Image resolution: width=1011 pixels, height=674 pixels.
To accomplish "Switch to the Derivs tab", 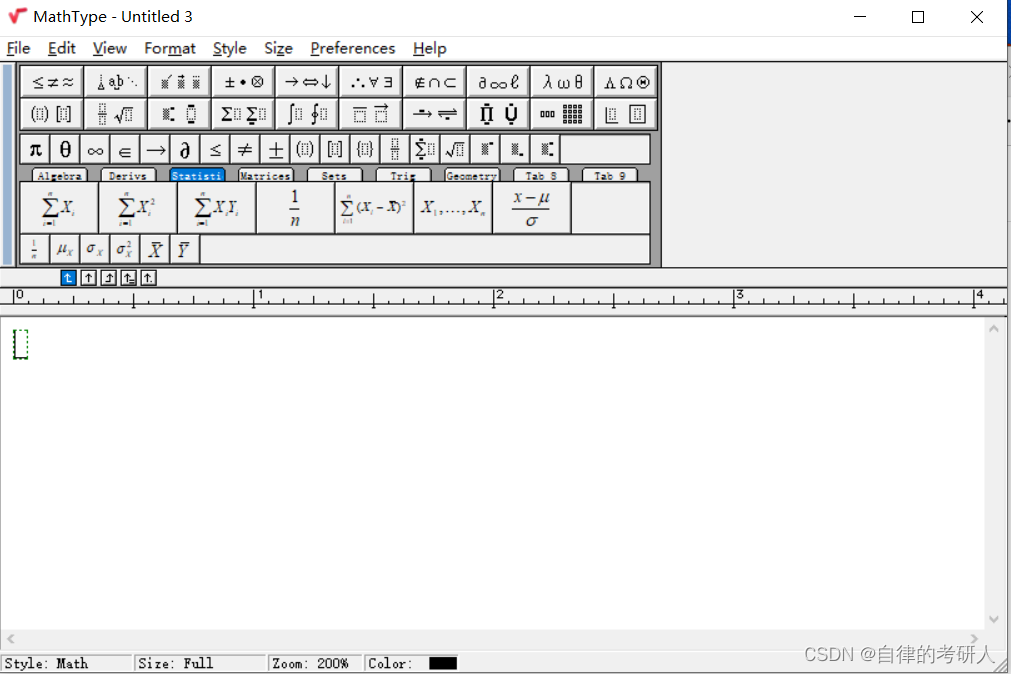I will 128,175.
